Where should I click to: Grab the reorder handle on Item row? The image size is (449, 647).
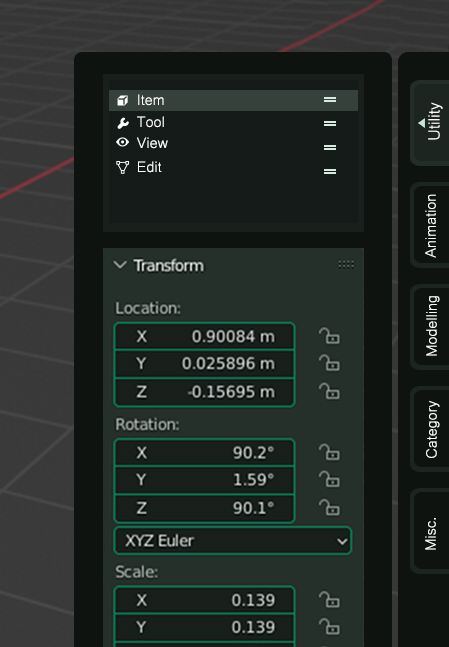tap(330, 100)
